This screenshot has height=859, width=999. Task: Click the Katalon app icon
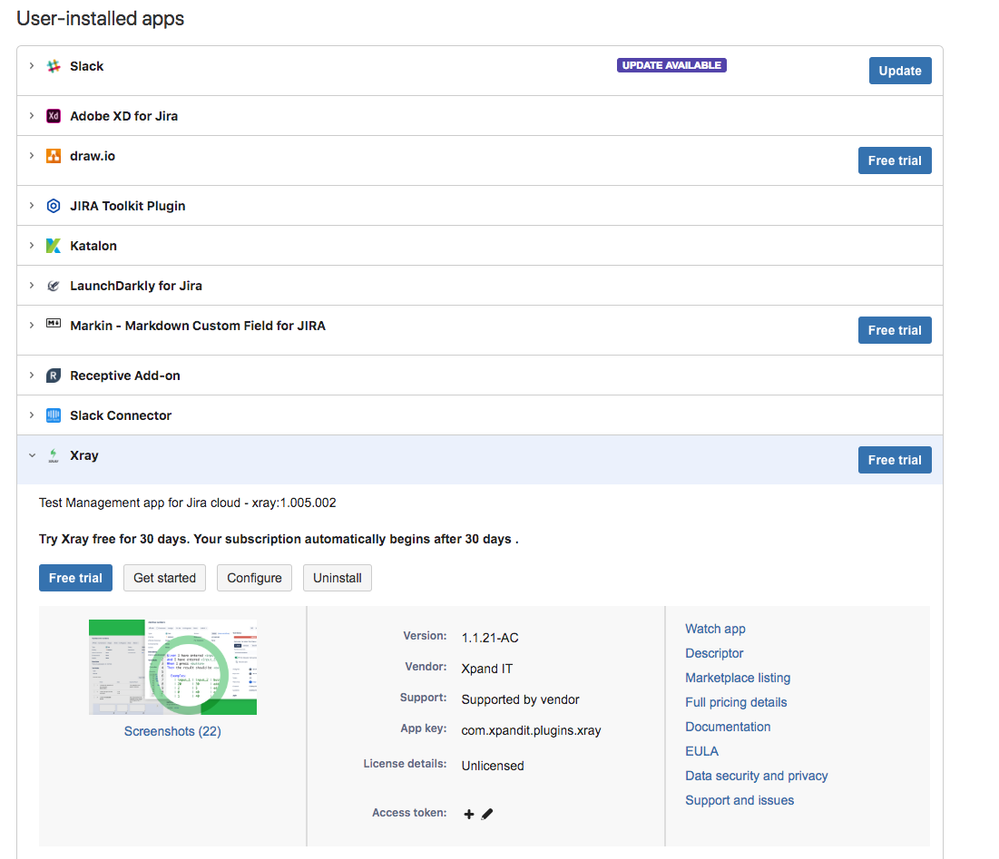(x=54, y=246)
